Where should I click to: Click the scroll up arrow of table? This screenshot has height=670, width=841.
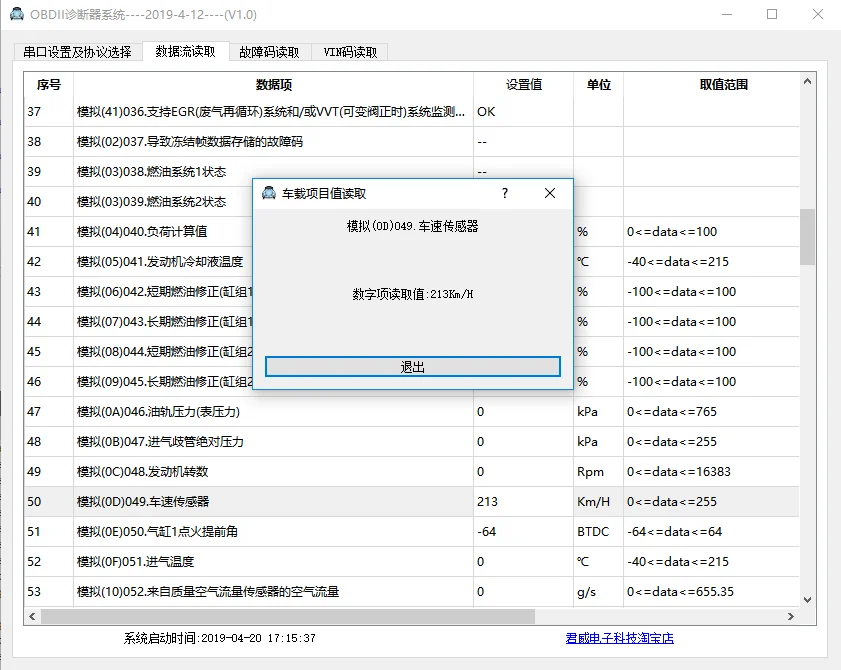coord(807,82)
